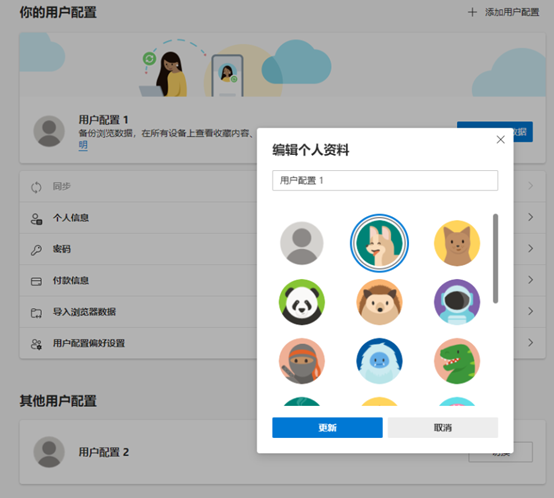Click the 更新 button
This screenshot has height=498, width=554.
327,427
